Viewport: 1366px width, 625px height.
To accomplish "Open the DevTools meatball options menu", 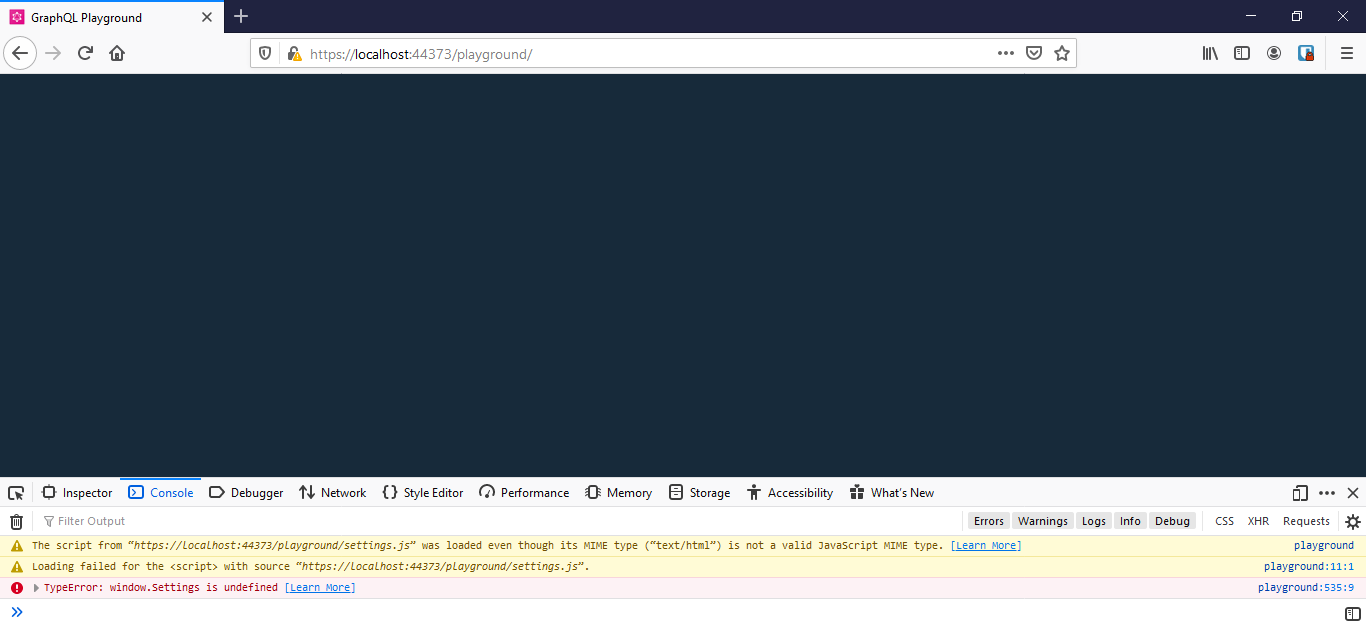I will [1326, 492].
